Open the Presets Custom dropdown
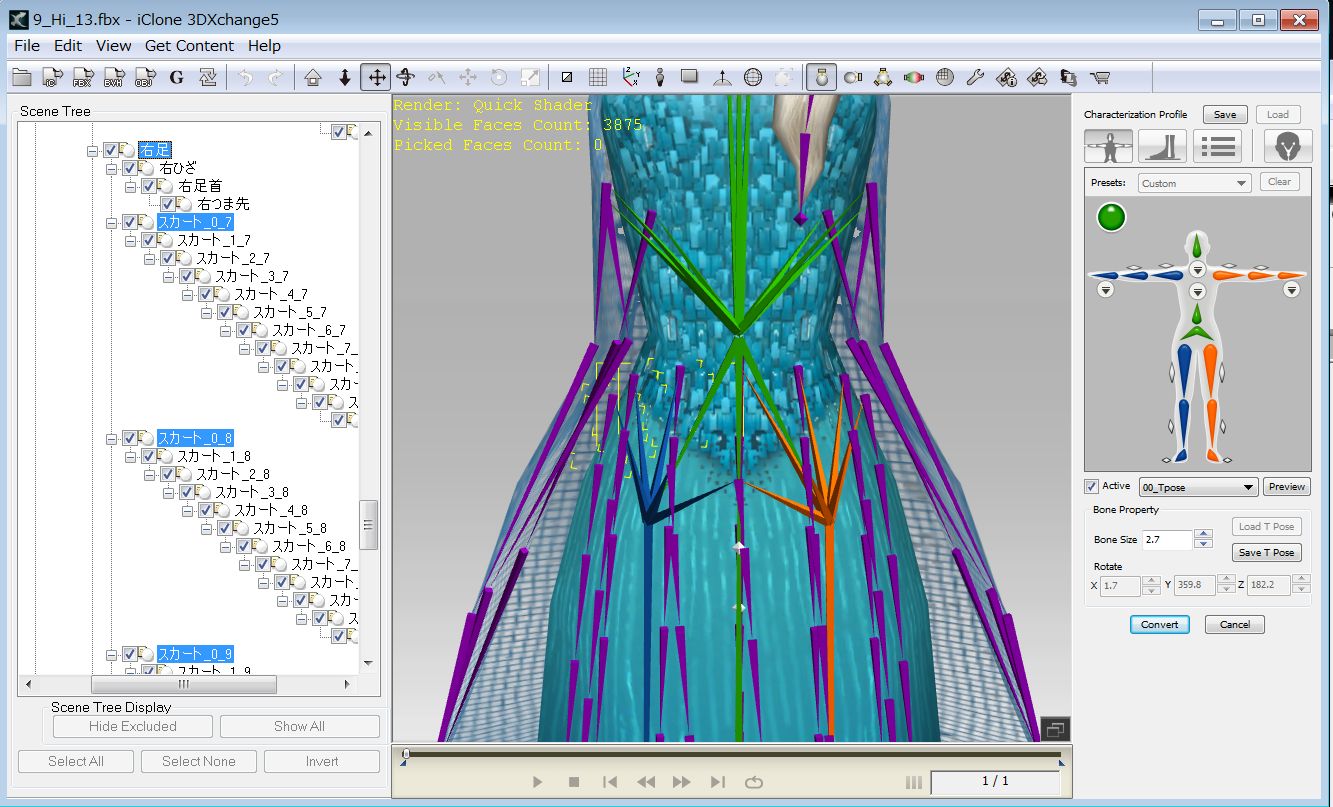This screenshot has width=1333, height=807. tap(1195, 183)
